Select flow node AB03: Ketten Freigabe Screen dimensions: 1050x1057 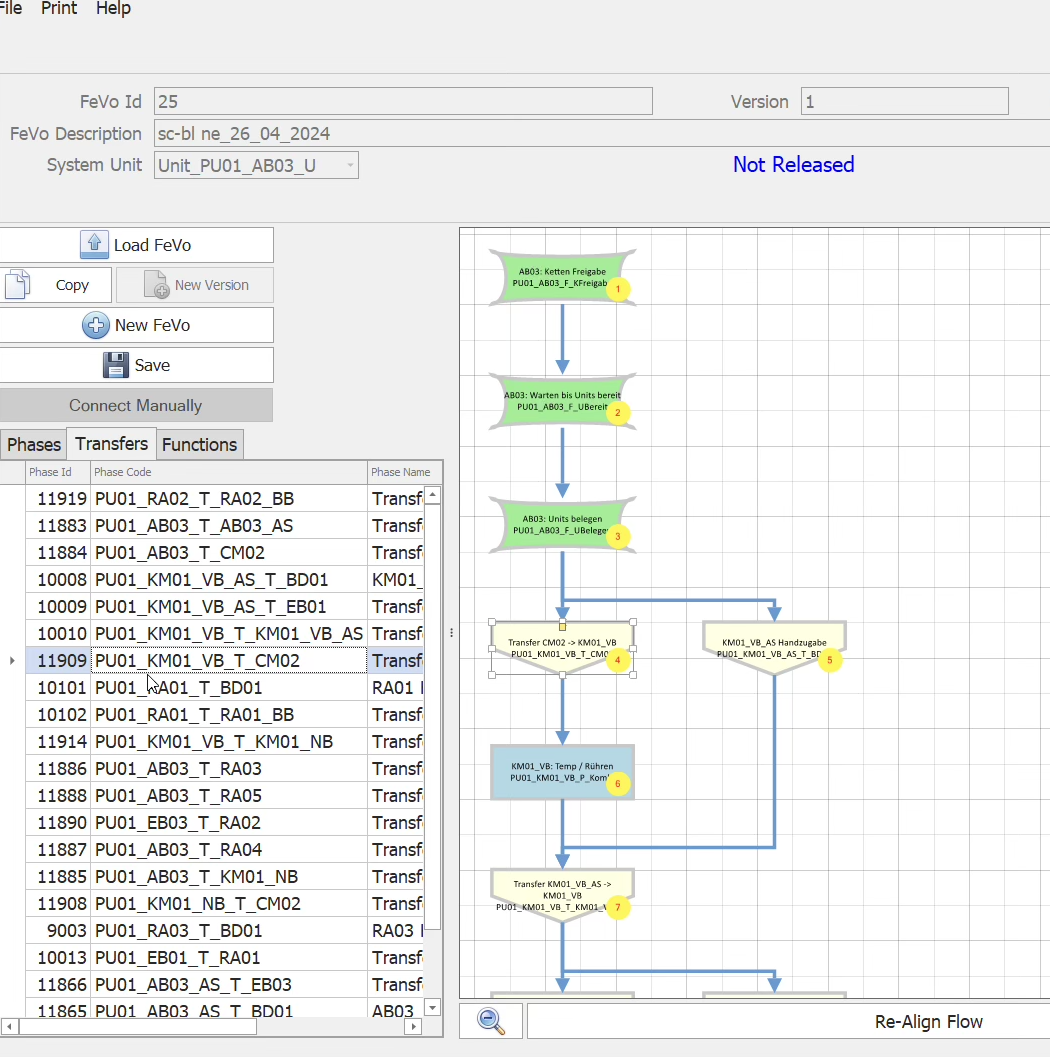561,277
